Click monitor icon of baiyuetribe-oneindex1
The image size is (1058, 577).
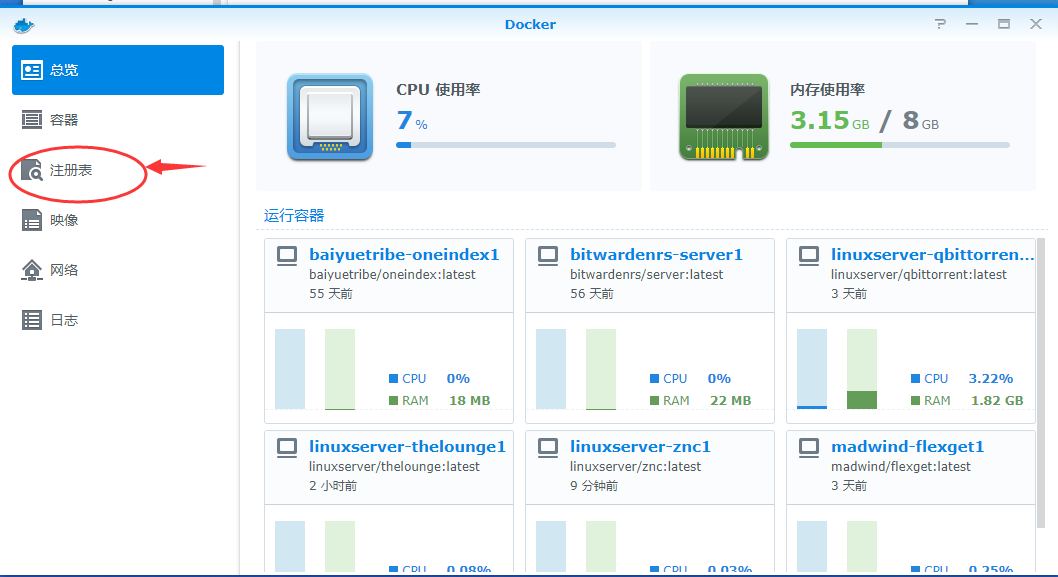287,256
